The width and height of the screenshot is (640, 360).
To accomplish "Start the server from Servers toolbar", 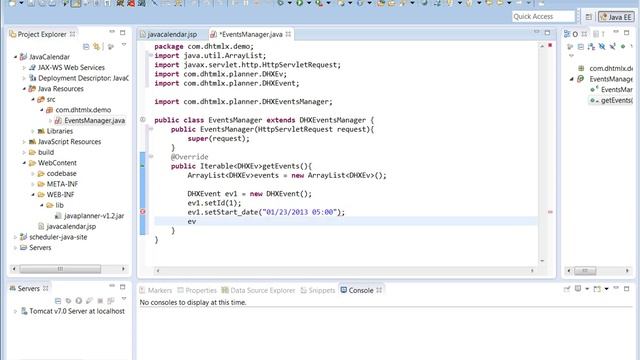I will 79,301.
